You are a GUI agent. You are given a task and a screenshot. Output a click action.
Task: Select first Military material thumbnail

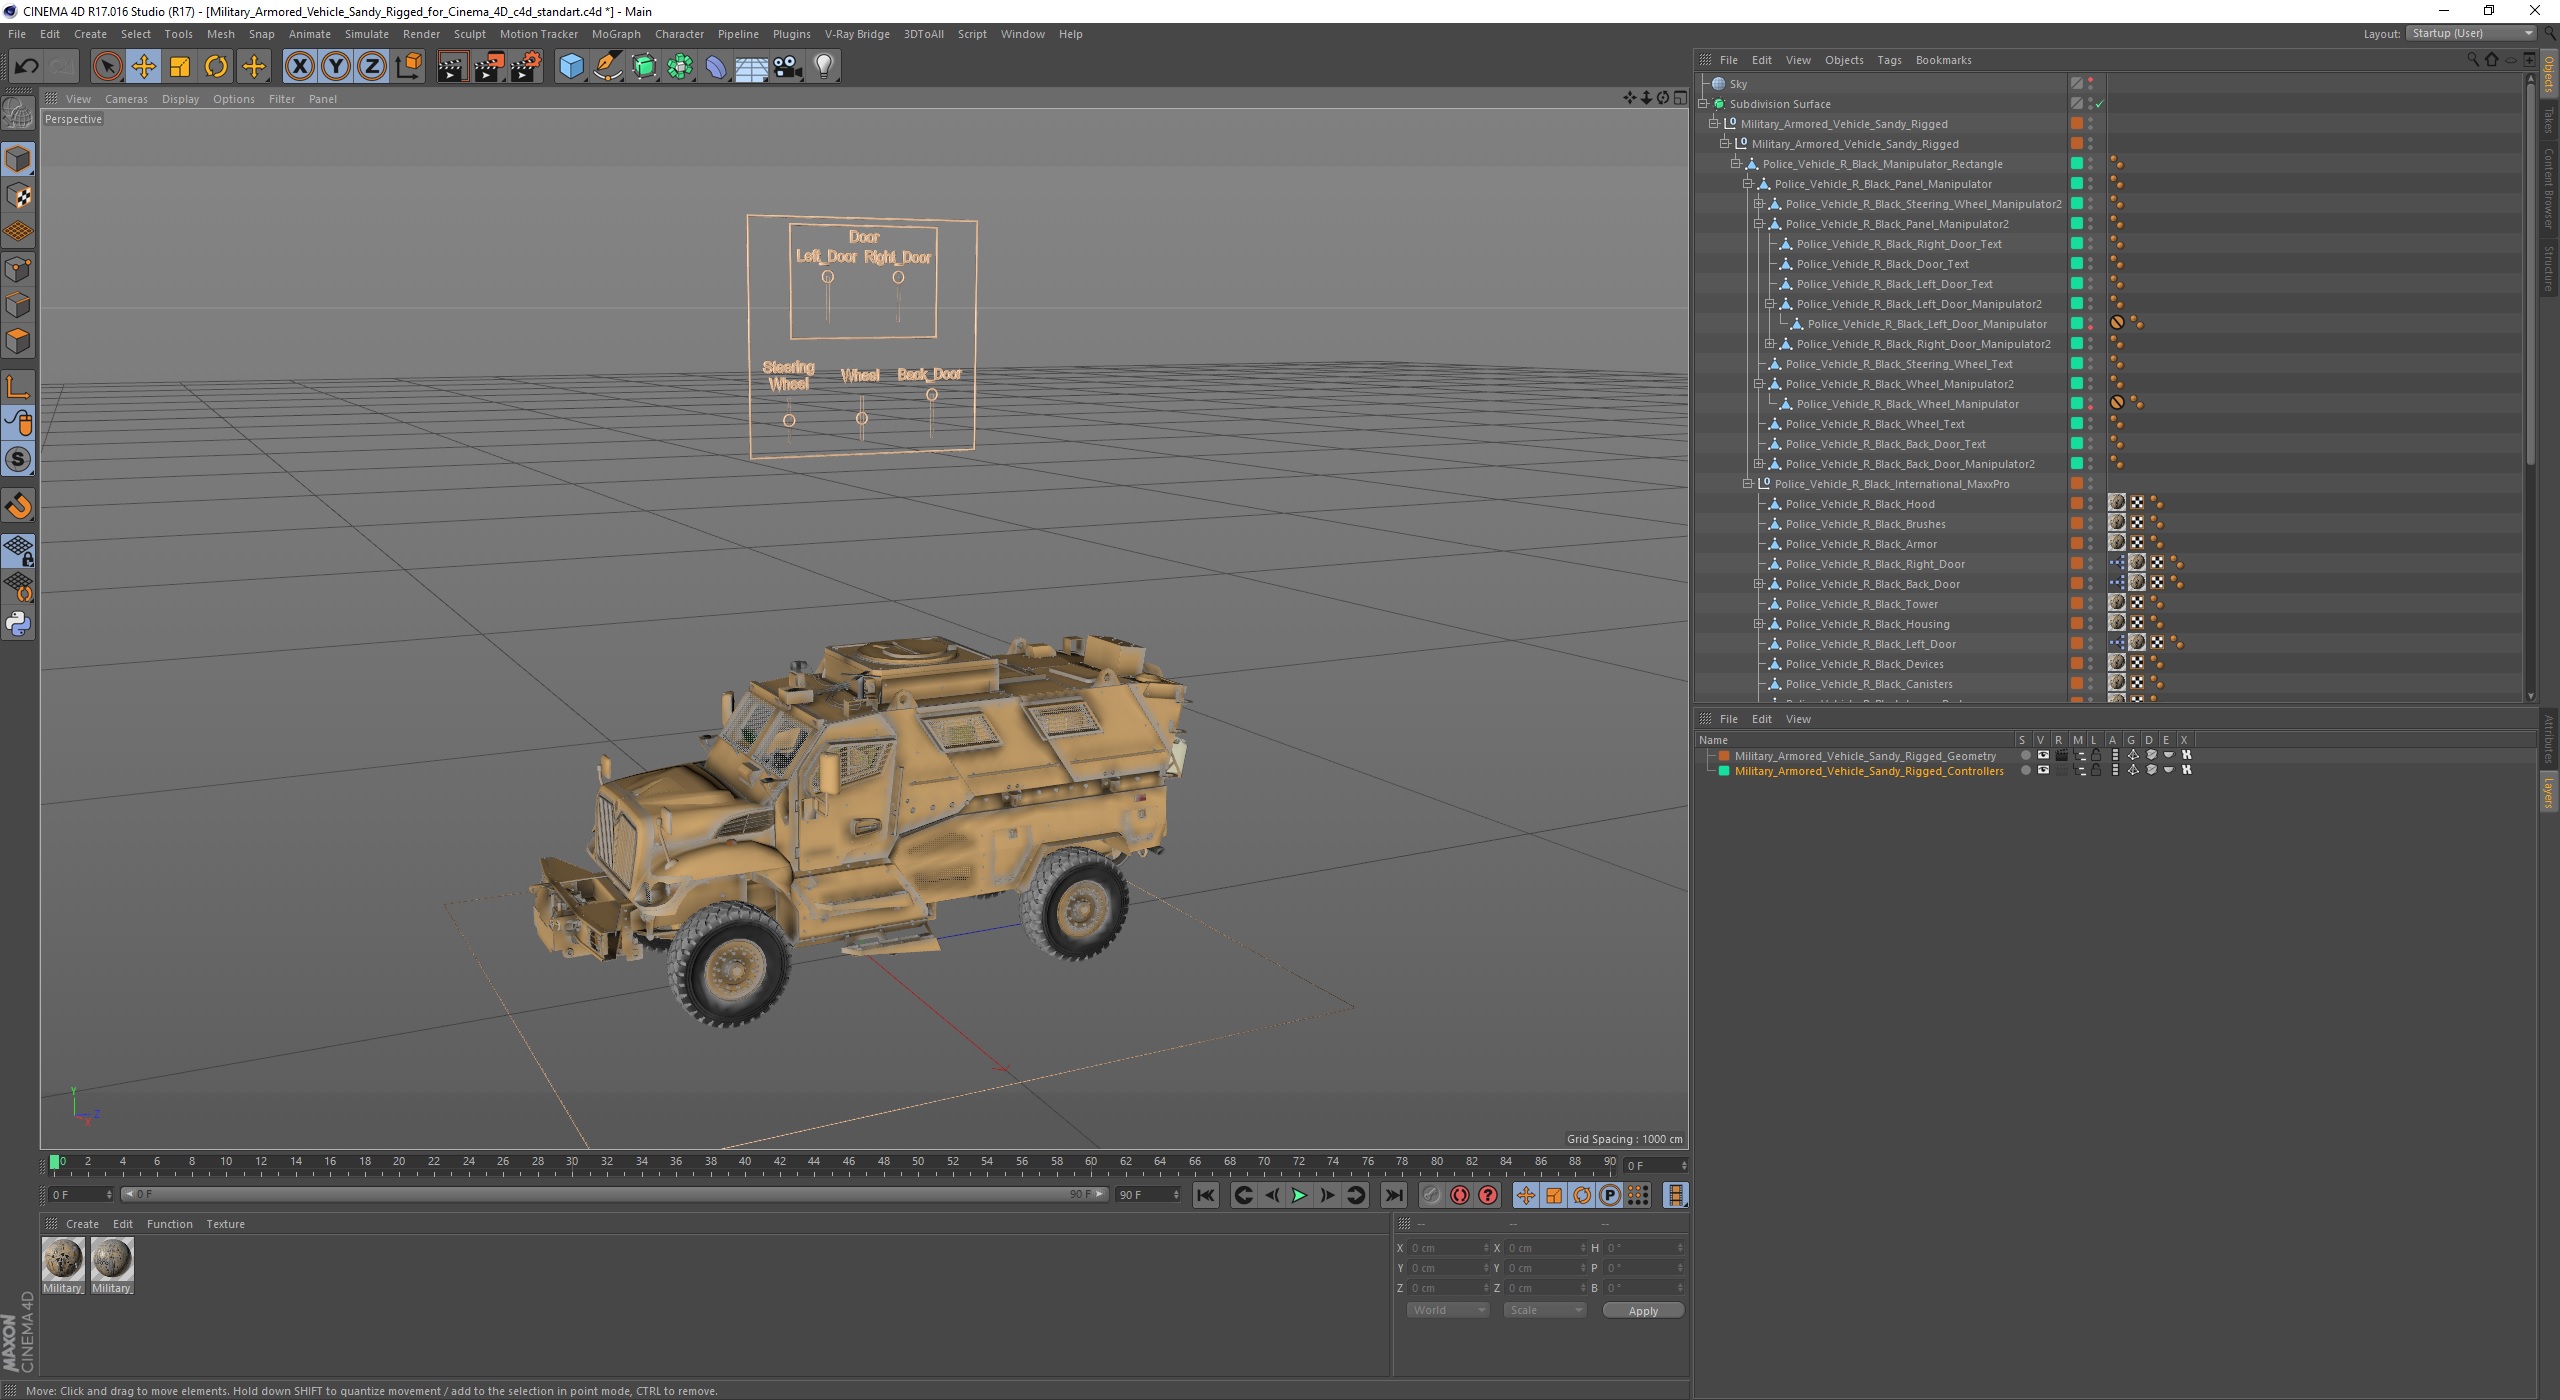coord(63,1260)
